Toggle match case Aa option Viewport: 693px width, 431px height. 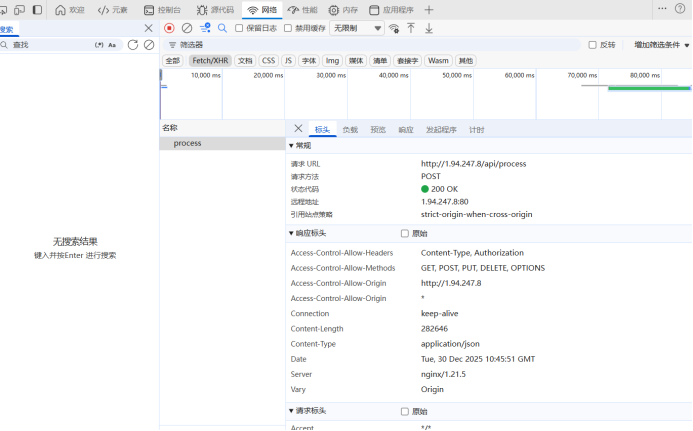[112, 45]
